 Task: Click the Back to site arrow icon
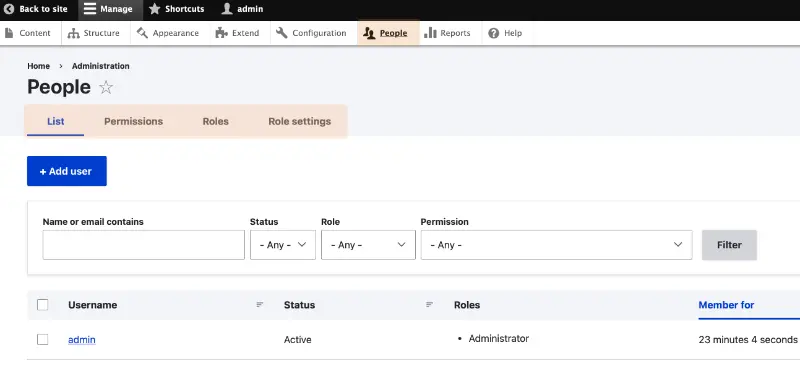click(x=9, y=9)
